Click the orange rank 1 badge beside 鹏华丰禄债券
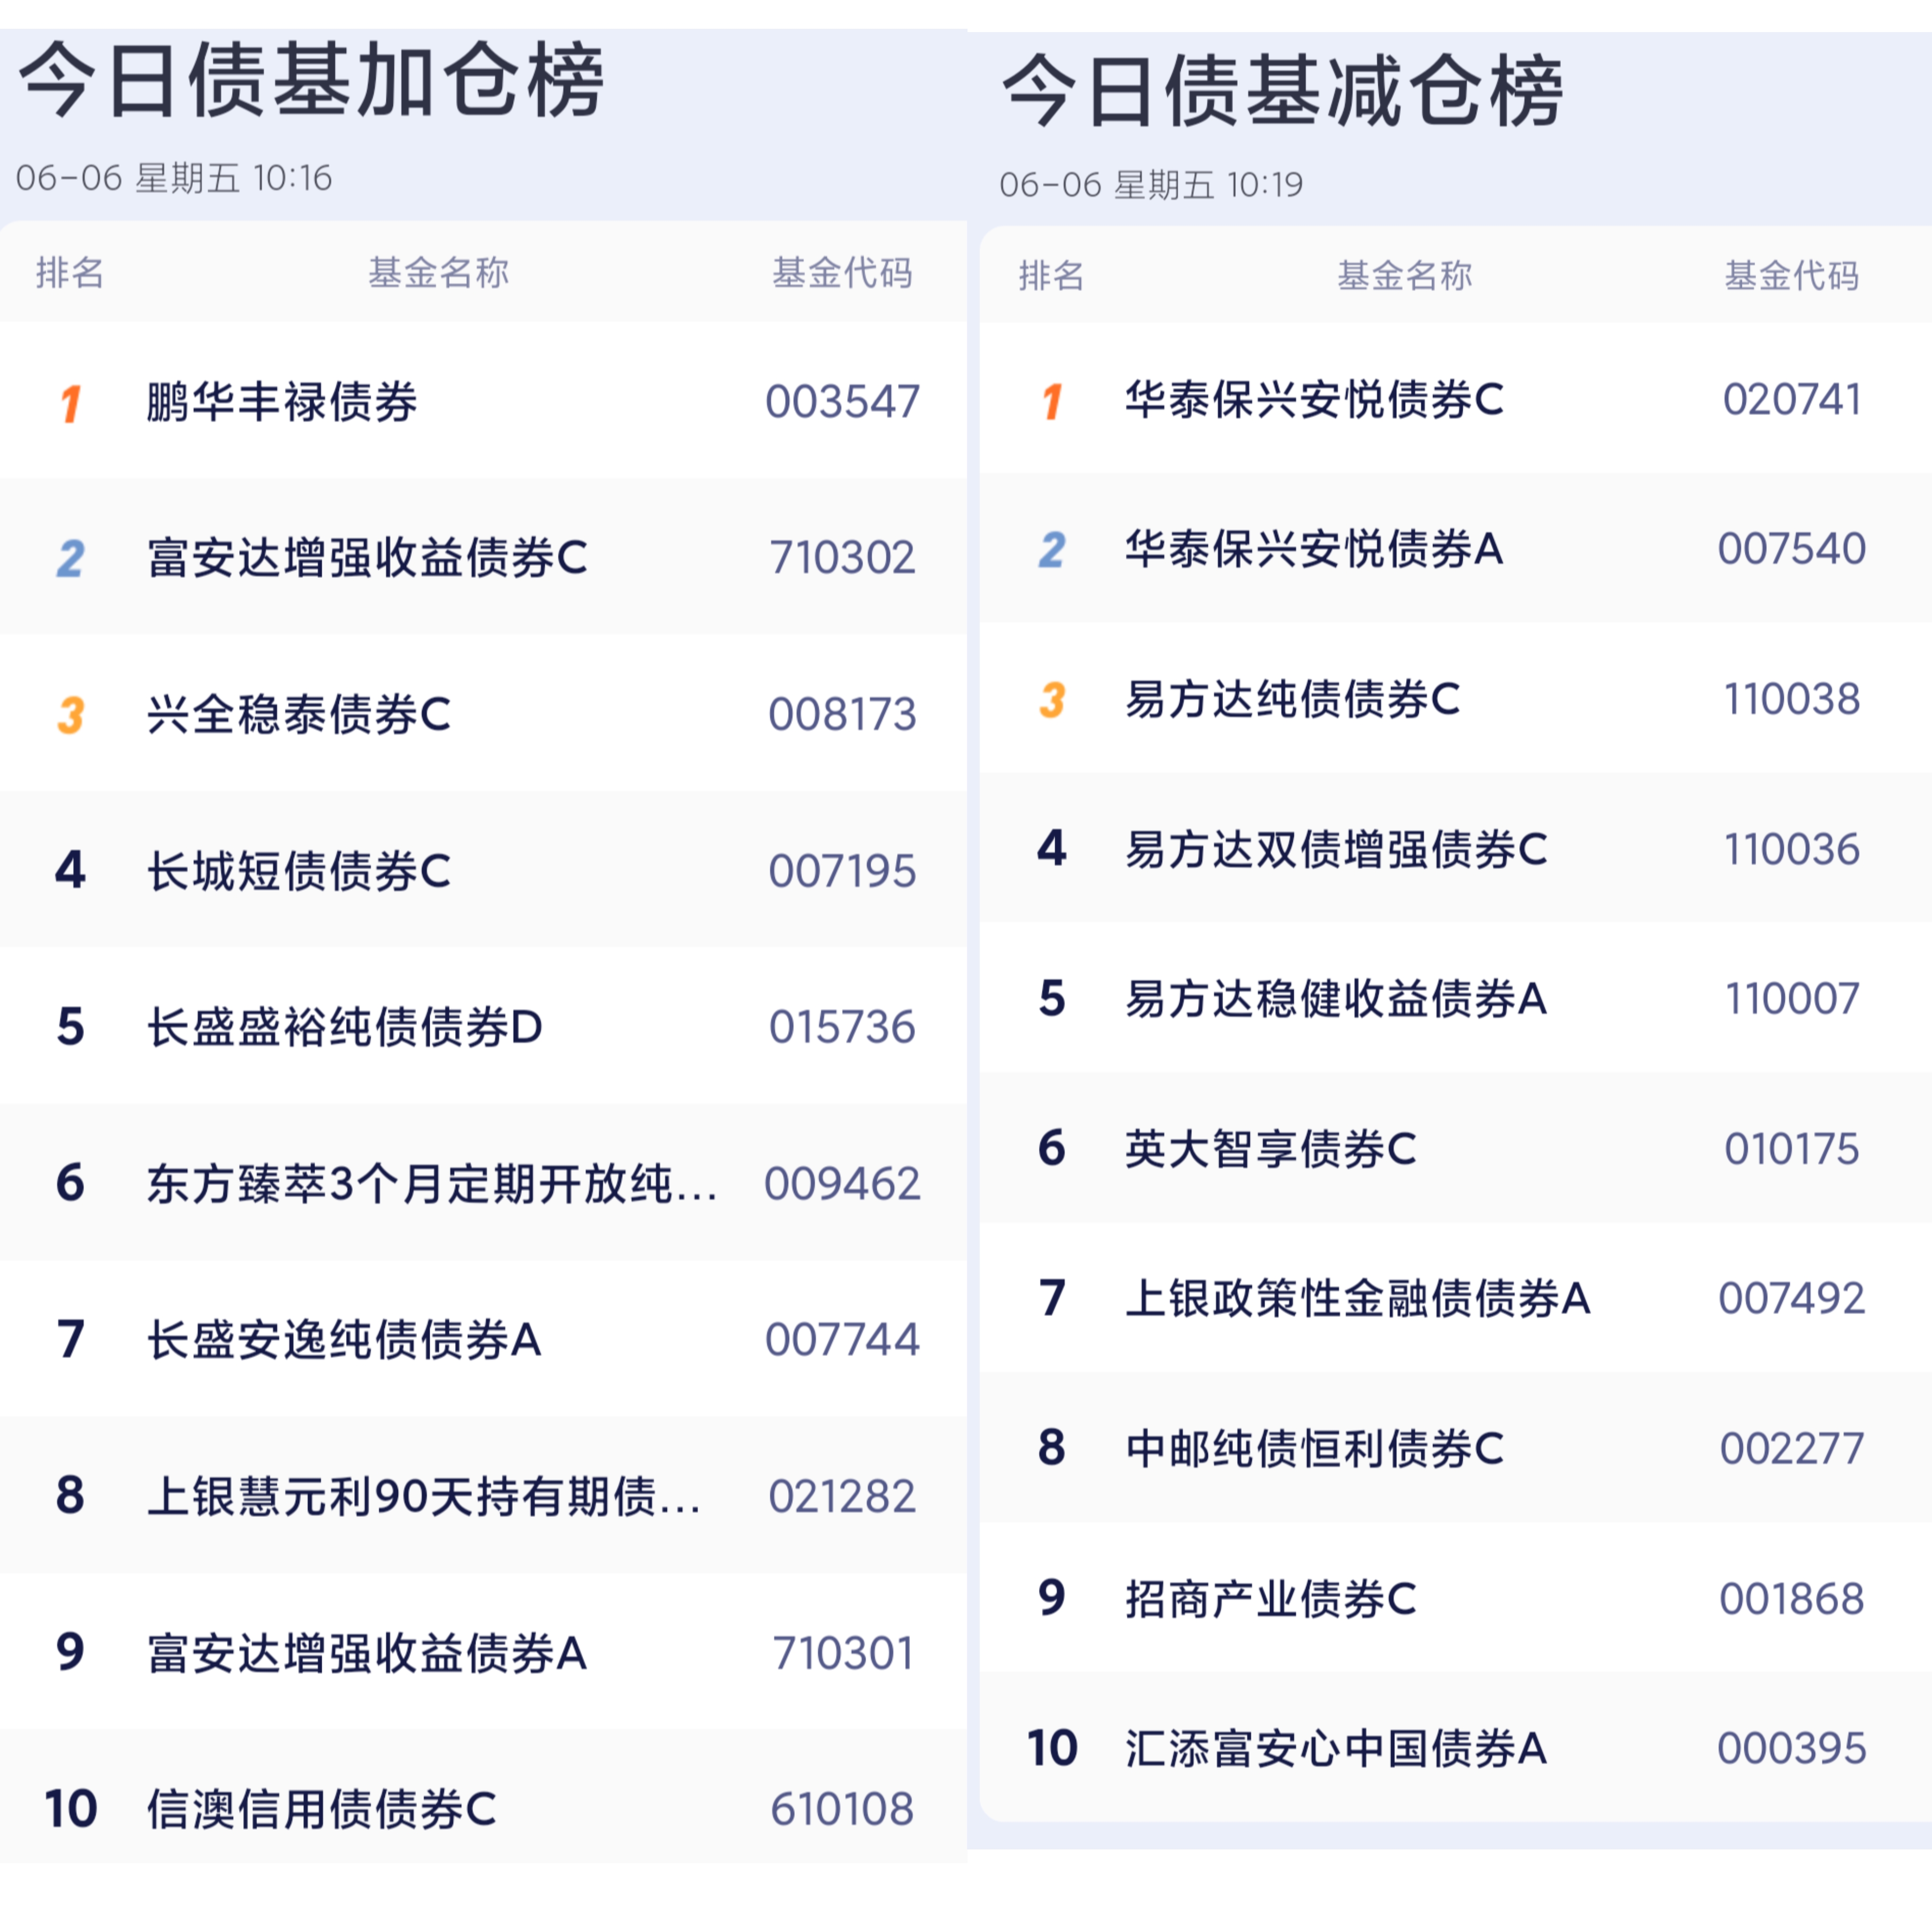This screenshot has width=1932, height=1932. tap(70, 403)
